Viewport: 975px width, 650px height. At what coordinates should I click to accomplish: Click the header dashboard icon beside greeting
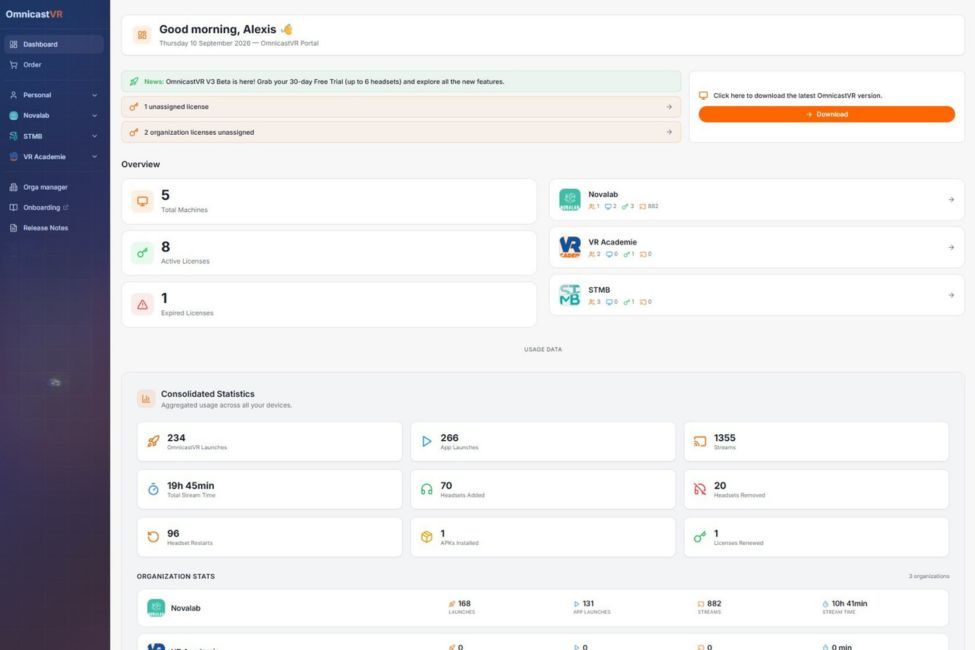point(142,35)
